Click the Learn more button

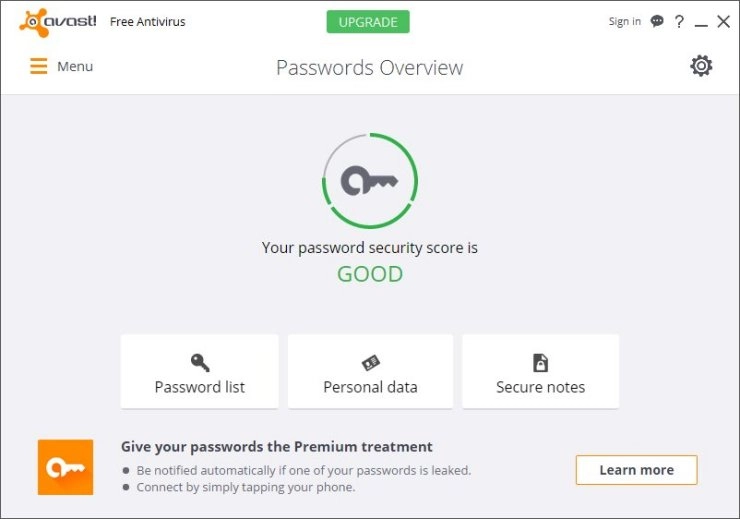pyautogui.click(x=637, y=470)
